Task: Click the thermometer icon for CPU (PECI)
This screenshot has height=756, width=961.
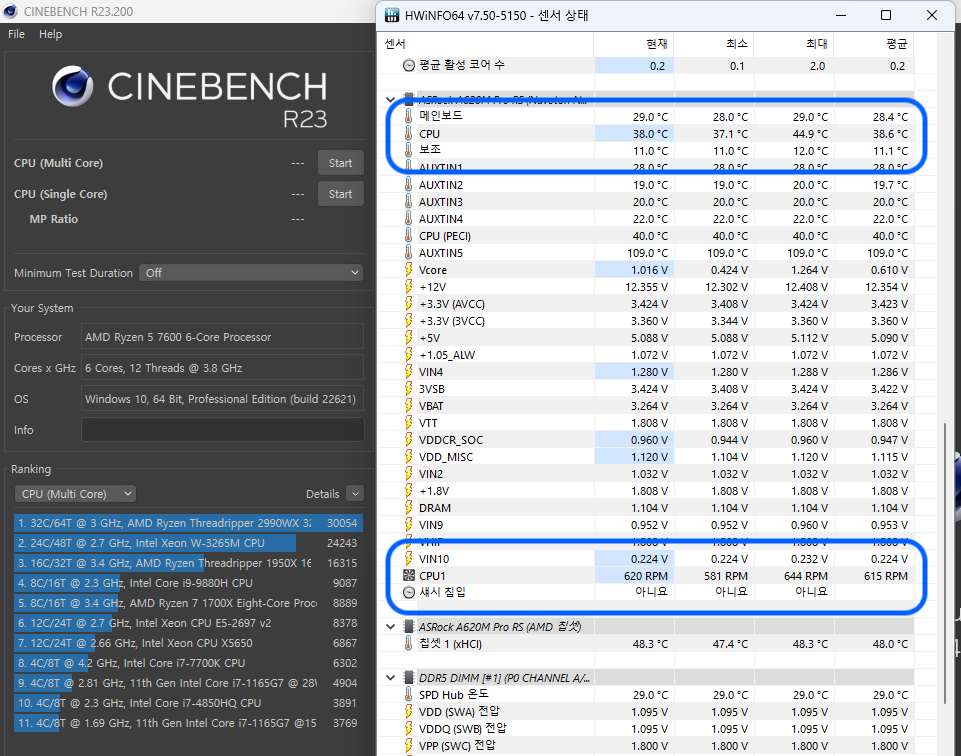Action: pyautogui.click(x=409, y=235)
